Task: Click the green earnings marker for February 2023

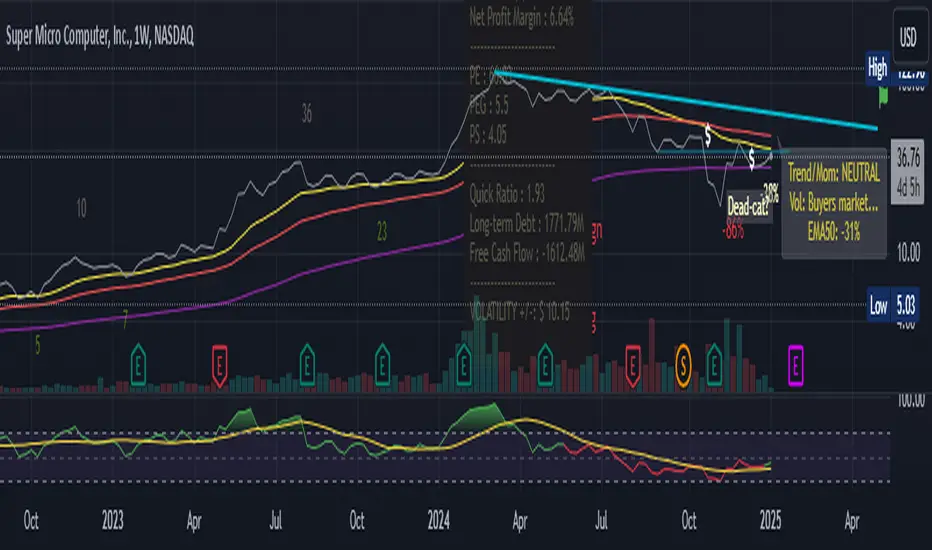Action: click(138, 364)
